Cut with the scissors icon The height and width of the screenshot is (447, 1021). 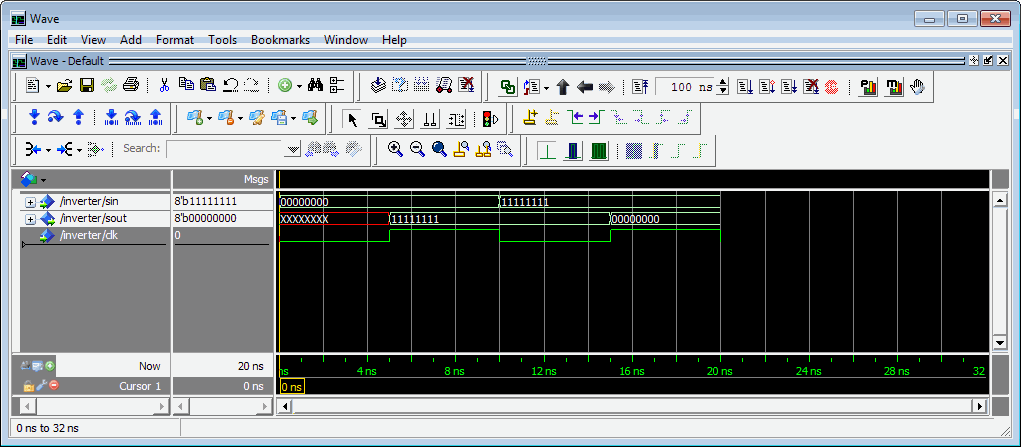click(164, 85)
